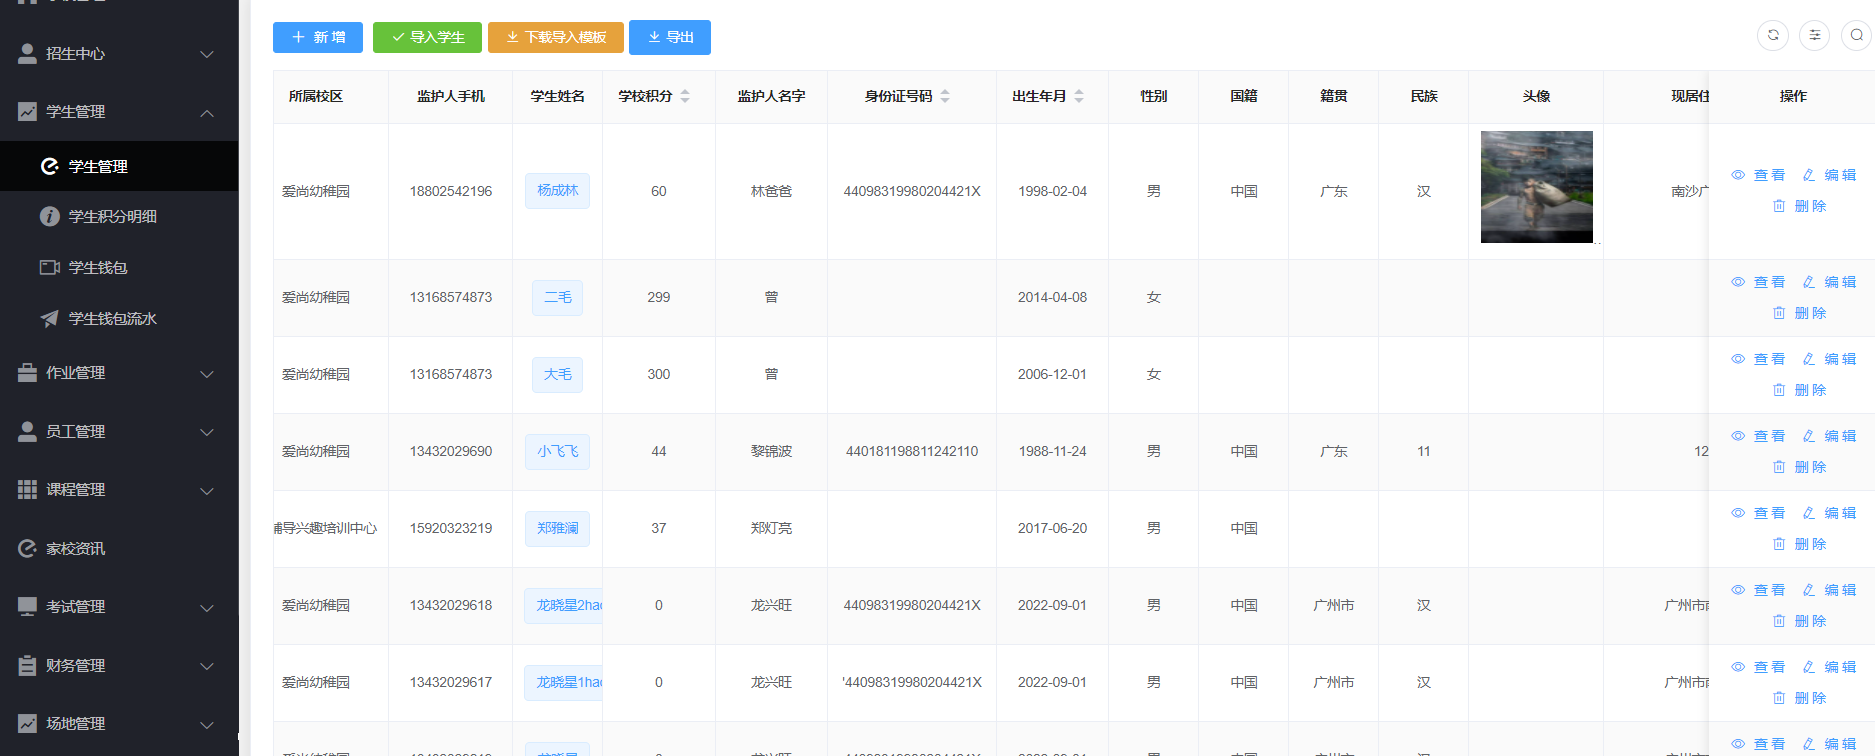View details of 大毛 row
Viewport: 1875px width, 756px height.
(1758, 359)
